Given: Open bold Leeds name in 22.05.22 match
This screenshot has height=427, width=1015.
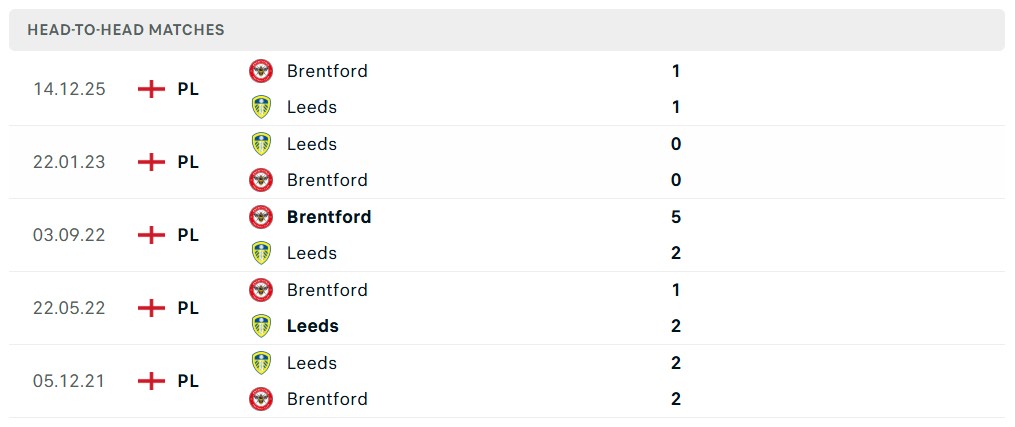Looking at the screenshot, I should 313,326.
